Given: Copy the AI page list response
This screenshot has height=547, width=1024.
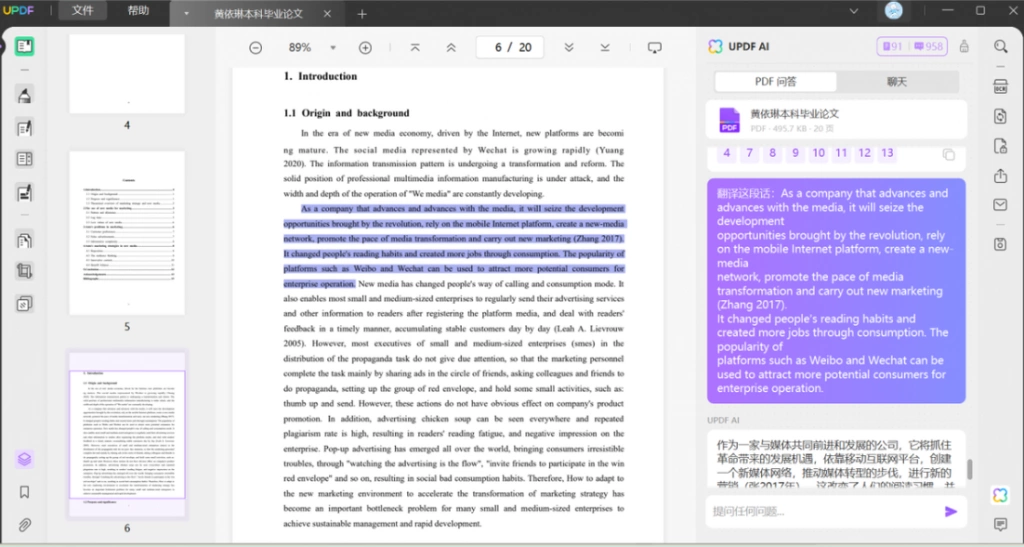Looking at the screenshot, I should point(948,154).
